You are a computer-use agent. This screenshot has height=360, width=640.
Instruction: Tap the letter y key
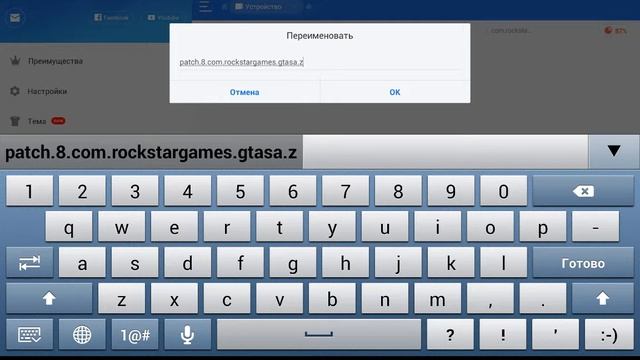click(x=332, y=227)
